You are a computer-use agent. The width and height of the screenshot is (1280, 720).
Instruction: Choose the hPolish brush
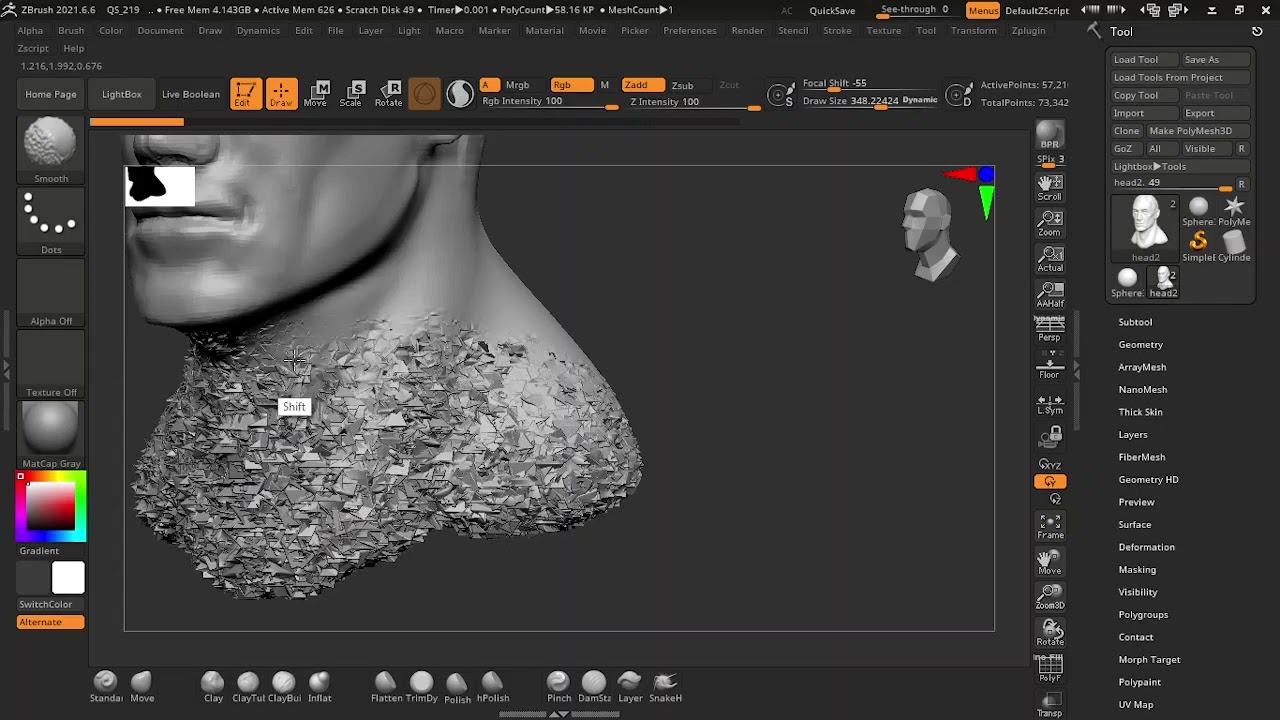pyautogui.click(x=492, y=687)
